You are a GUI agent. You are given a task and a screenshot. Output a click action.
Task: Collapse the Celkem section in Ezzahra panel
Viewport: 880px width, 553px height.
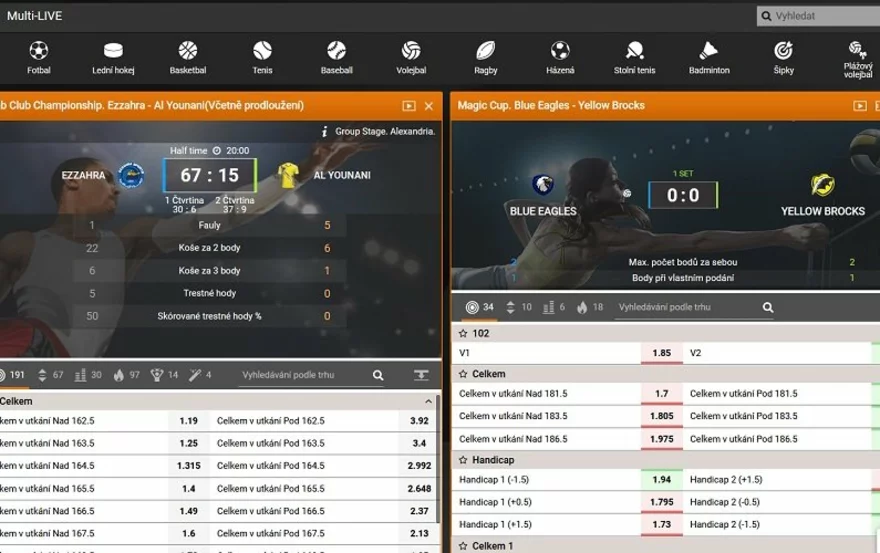tap(428, 401)
